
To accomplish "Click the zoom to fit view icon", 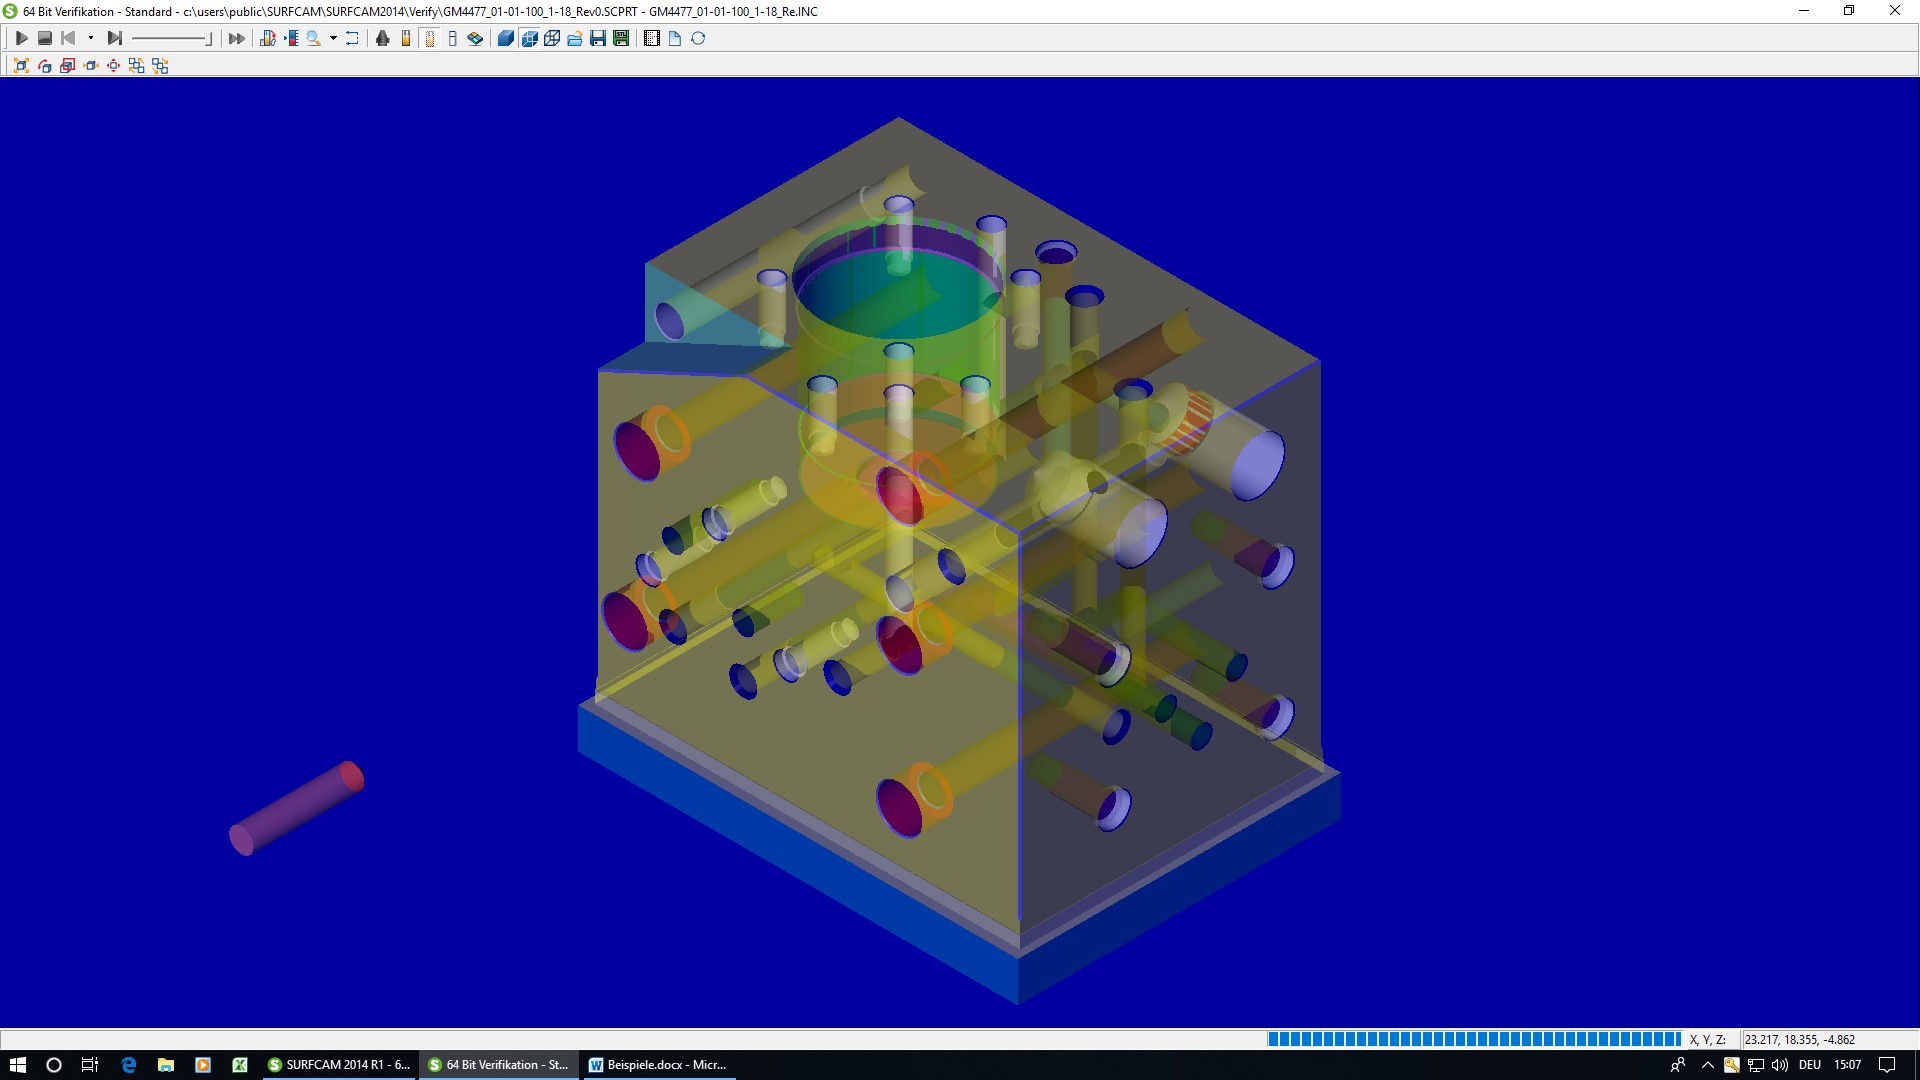I will point(21,65).
